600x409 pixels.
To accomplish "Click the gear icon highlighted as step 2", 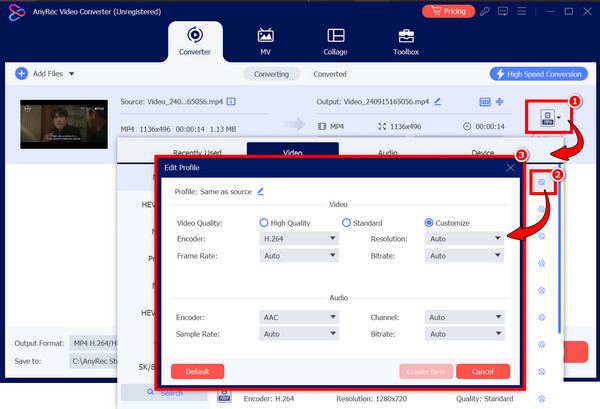I will tap(541, 182).
